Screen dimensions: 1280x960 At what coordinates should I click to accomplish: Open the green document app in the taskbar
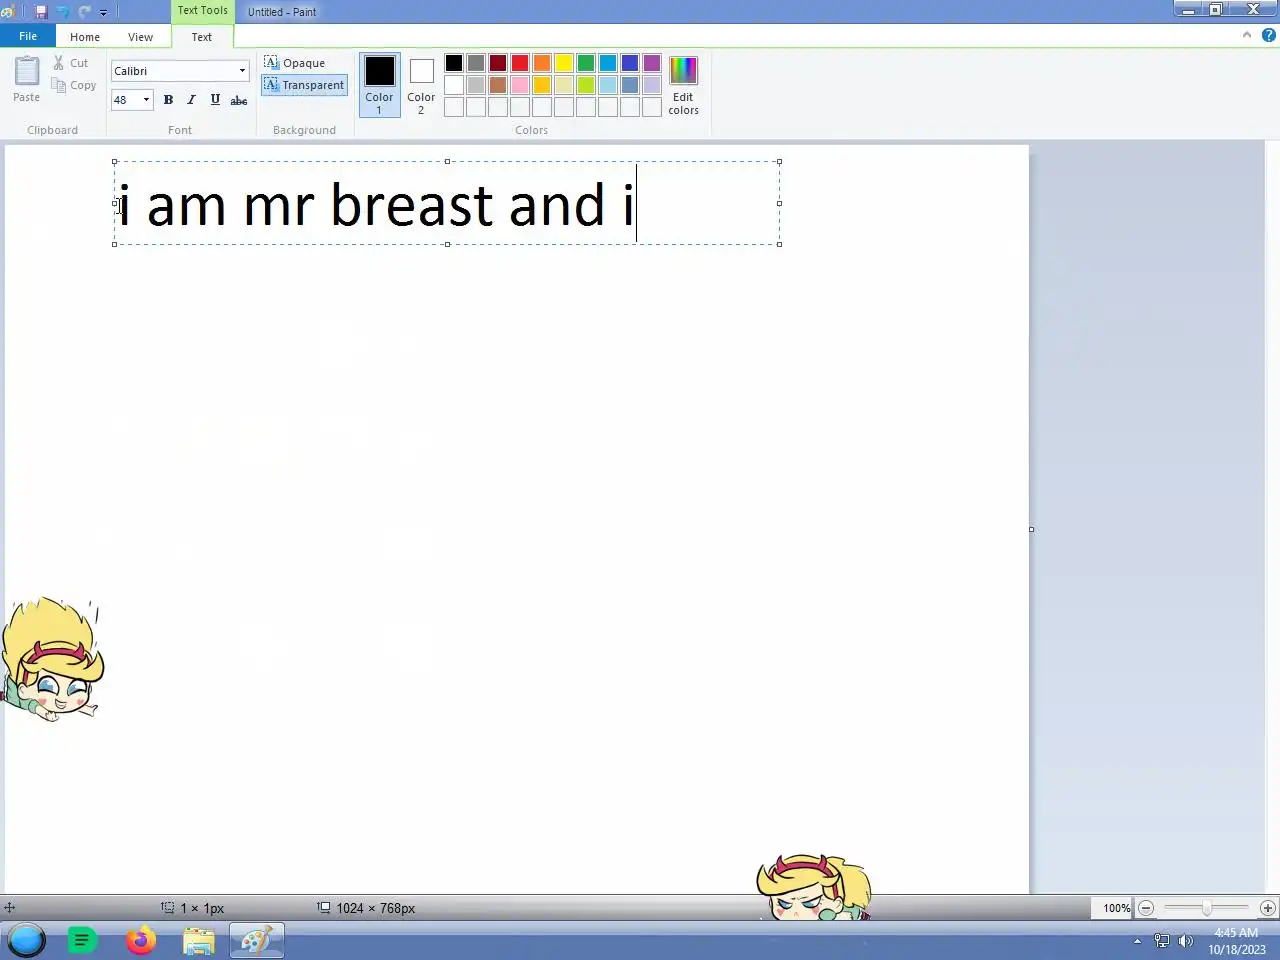click(x=83, y=940)
